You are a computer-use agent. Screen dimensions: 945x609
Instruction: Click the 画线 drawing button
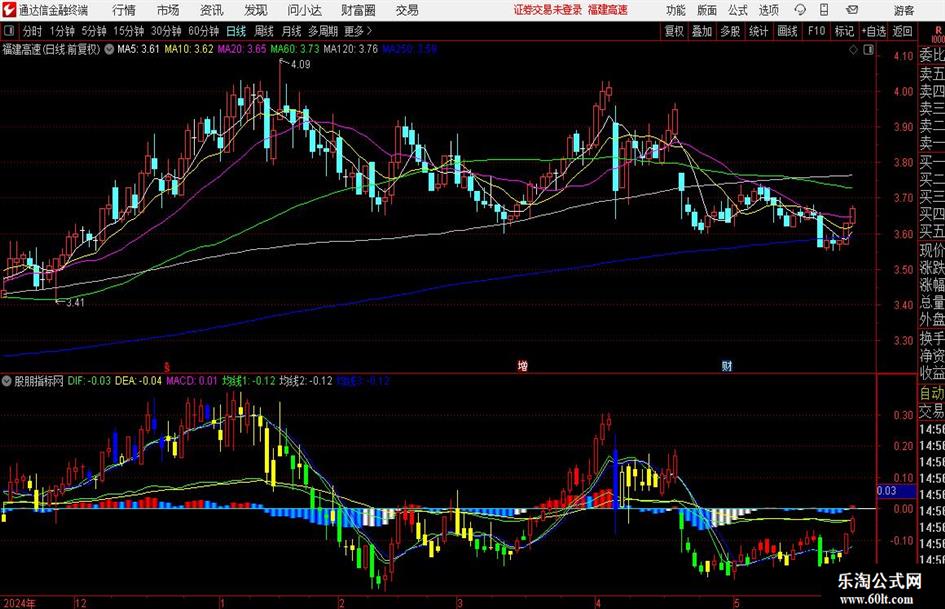coord(788,31)
